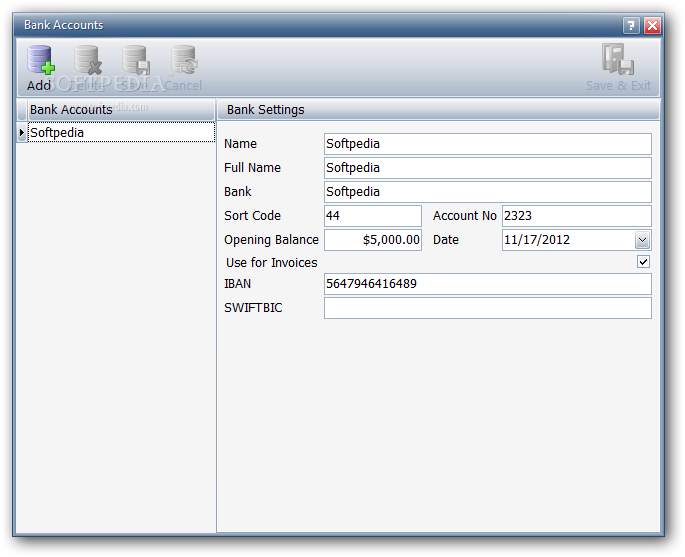Click into the IBAN field
The height and width of the screenshot is (557, 685).
pos(488,284)
